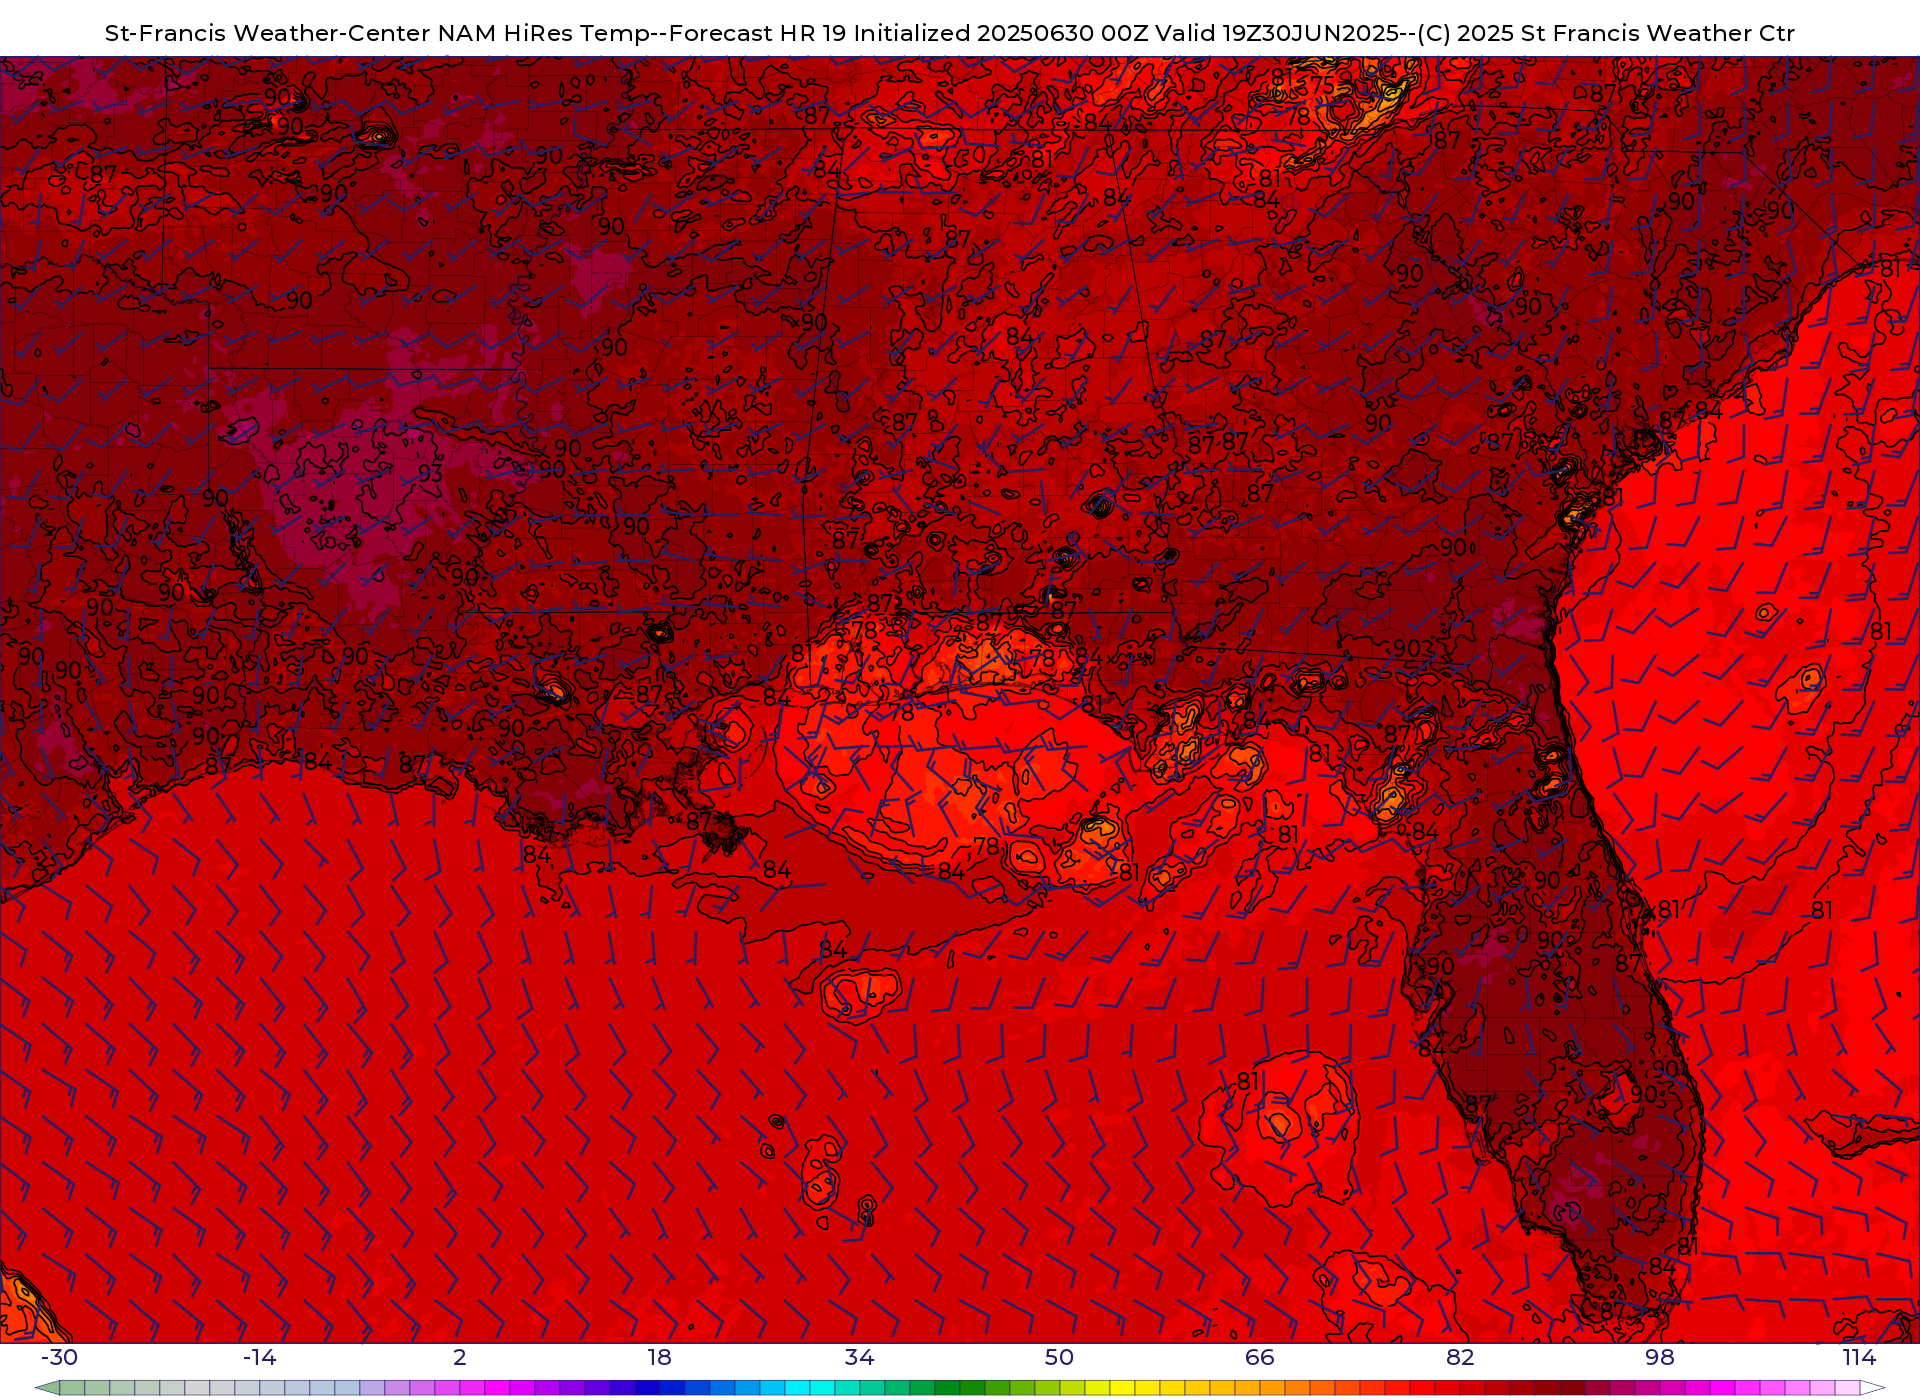The width and height of the screenshot is (1920, 1400).
Task: Click the 82 label on the temperature scale
Action: click(1460, 1357)
